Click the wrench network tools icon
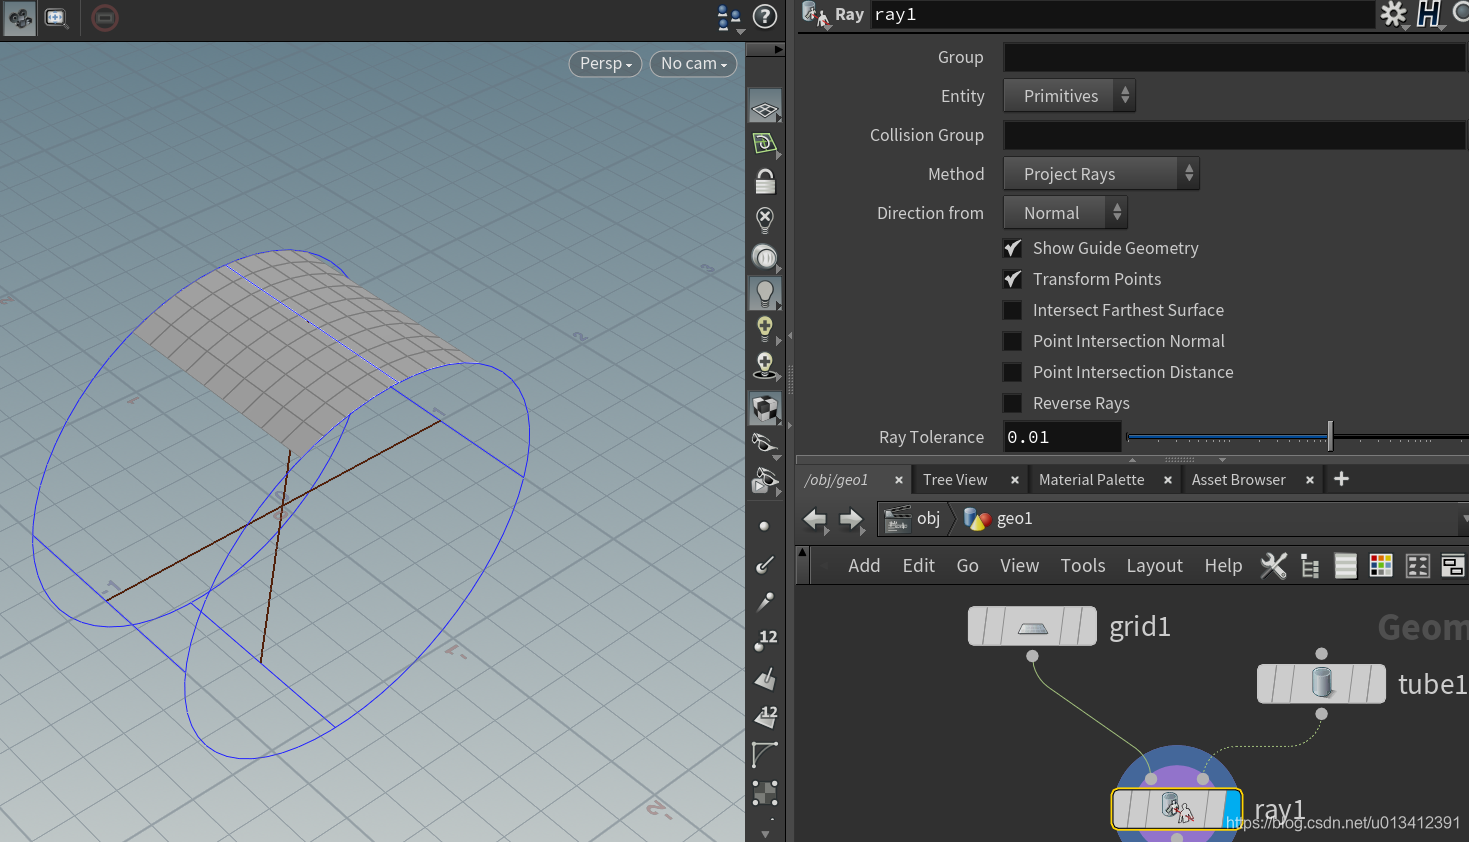1469x842 pixels. pos(1273,566)
